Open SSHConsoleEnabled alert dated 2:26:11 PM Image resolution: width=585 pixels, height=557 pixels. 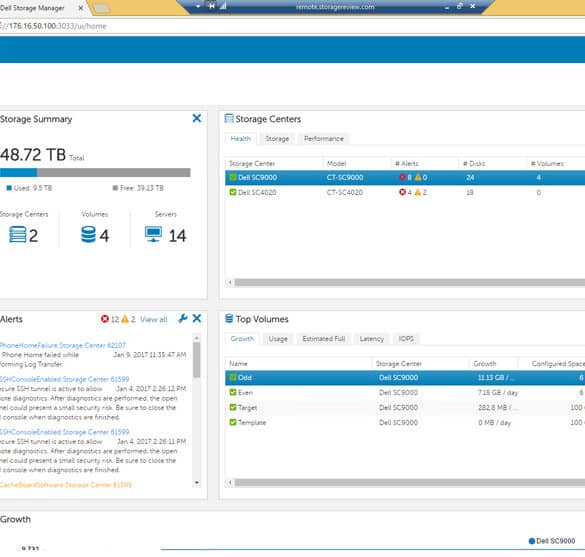pos(65,432)
